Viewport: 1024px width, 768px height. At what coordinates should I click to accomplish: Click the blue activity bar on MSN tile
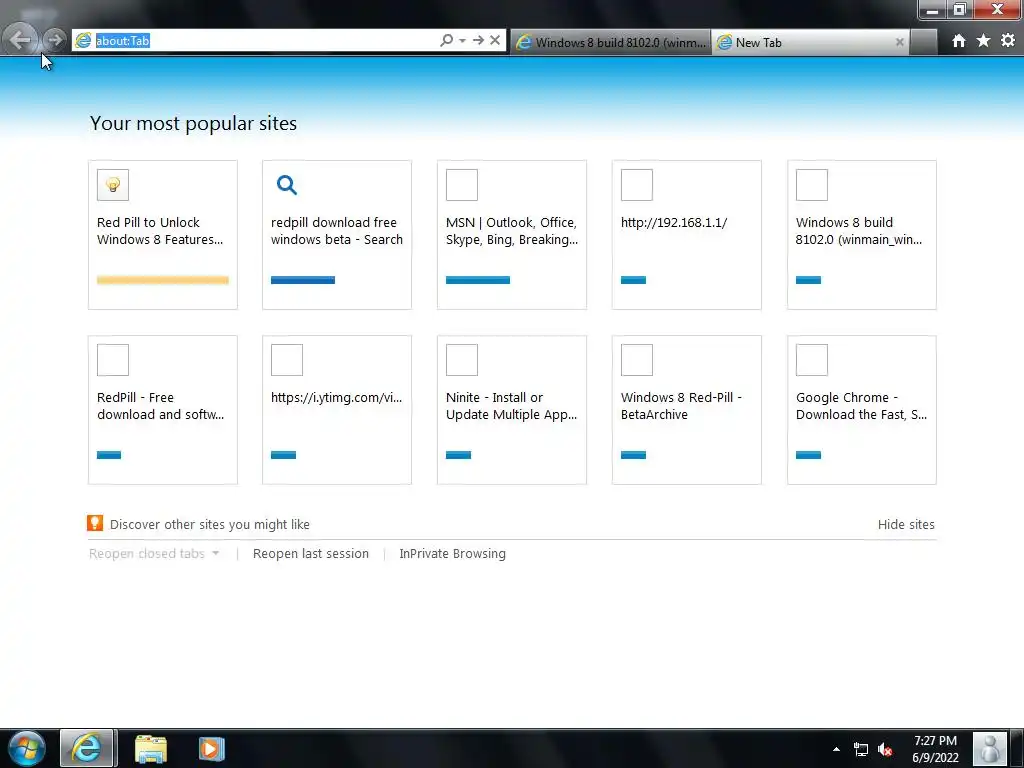[478, 280]
